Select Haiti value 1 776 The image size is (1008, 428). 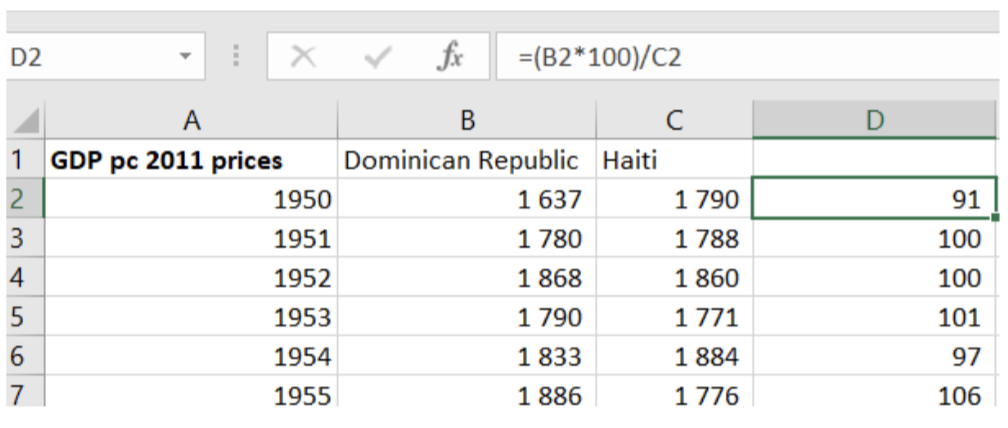point(674,392)
